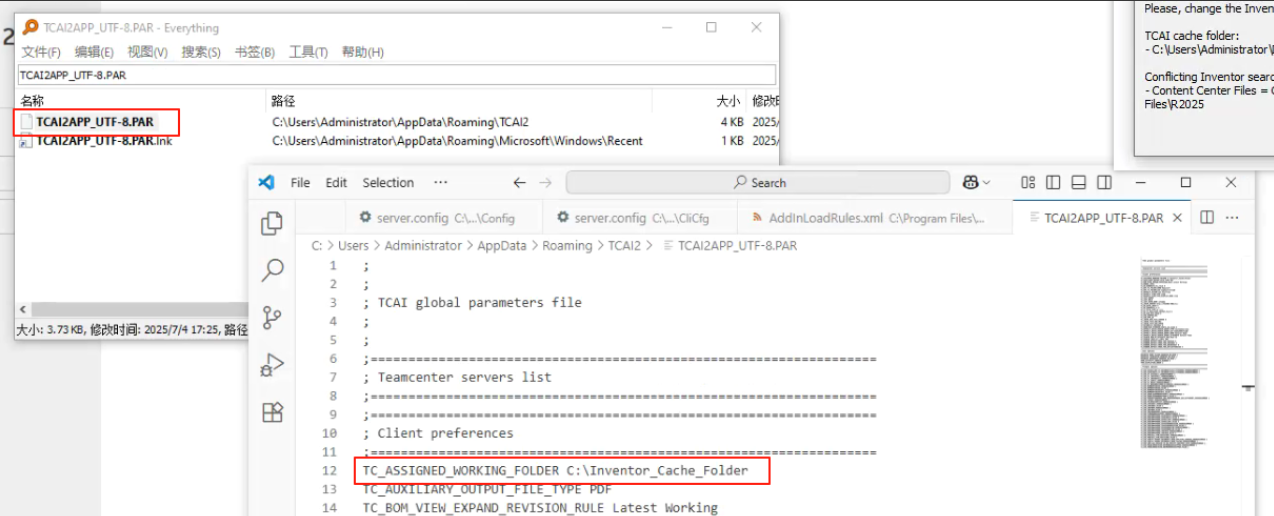Click the VS Code command center search
Screen dimensions: 1274x516
pos(758,183)
